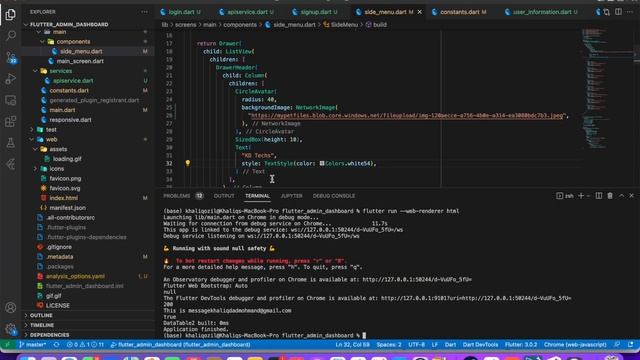Open editor more actions ellipsis

tap(631, 12)
